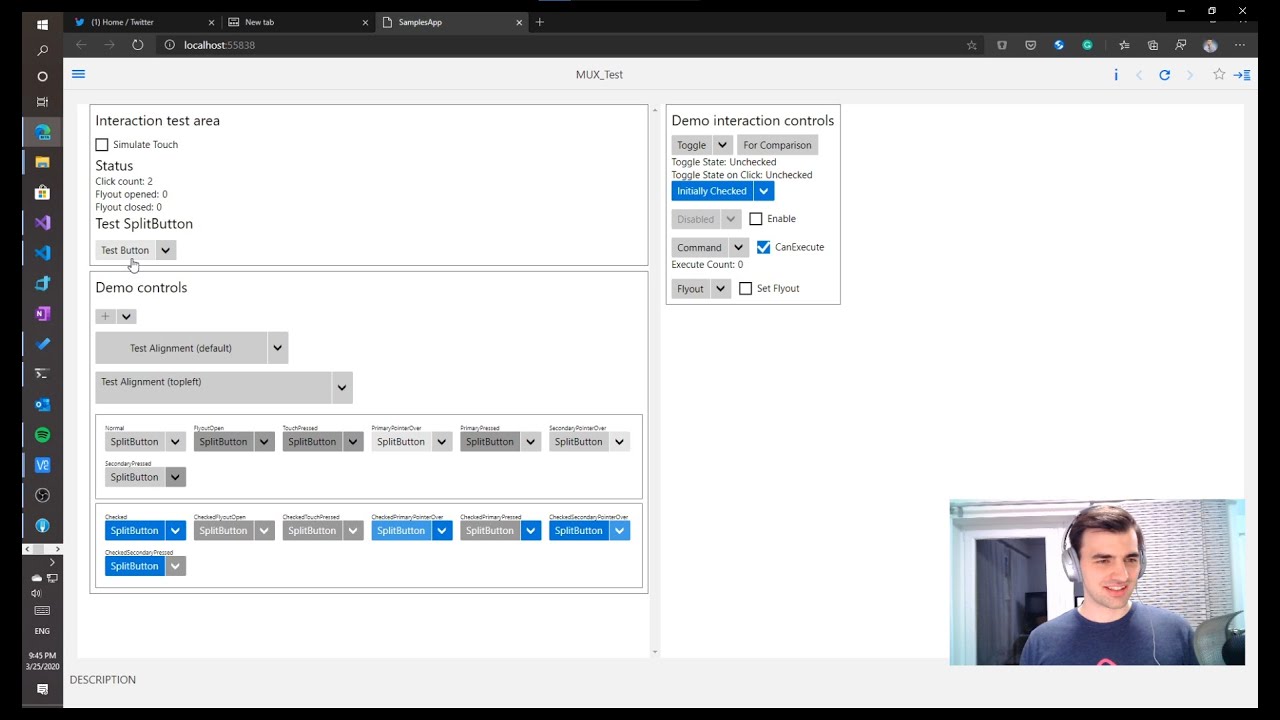
Task: Click the taskbar clock showing 9:45 PM
Action: click(43, 661)
